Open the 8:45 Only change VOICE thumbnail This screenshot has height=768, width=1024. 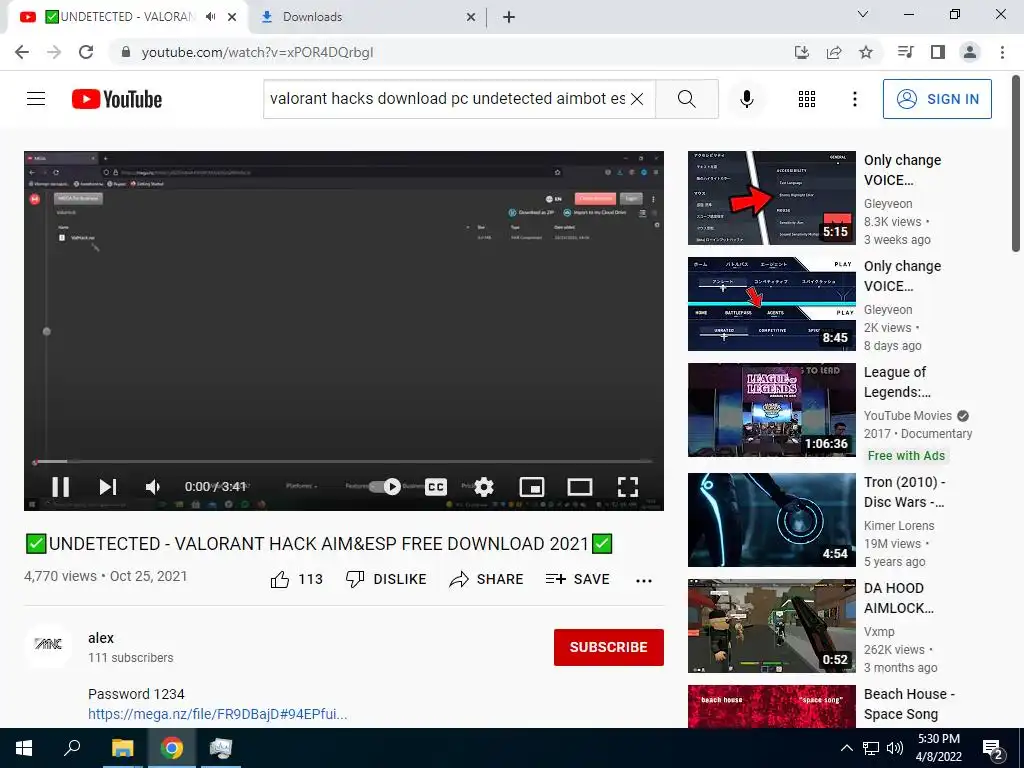point(771,304)
